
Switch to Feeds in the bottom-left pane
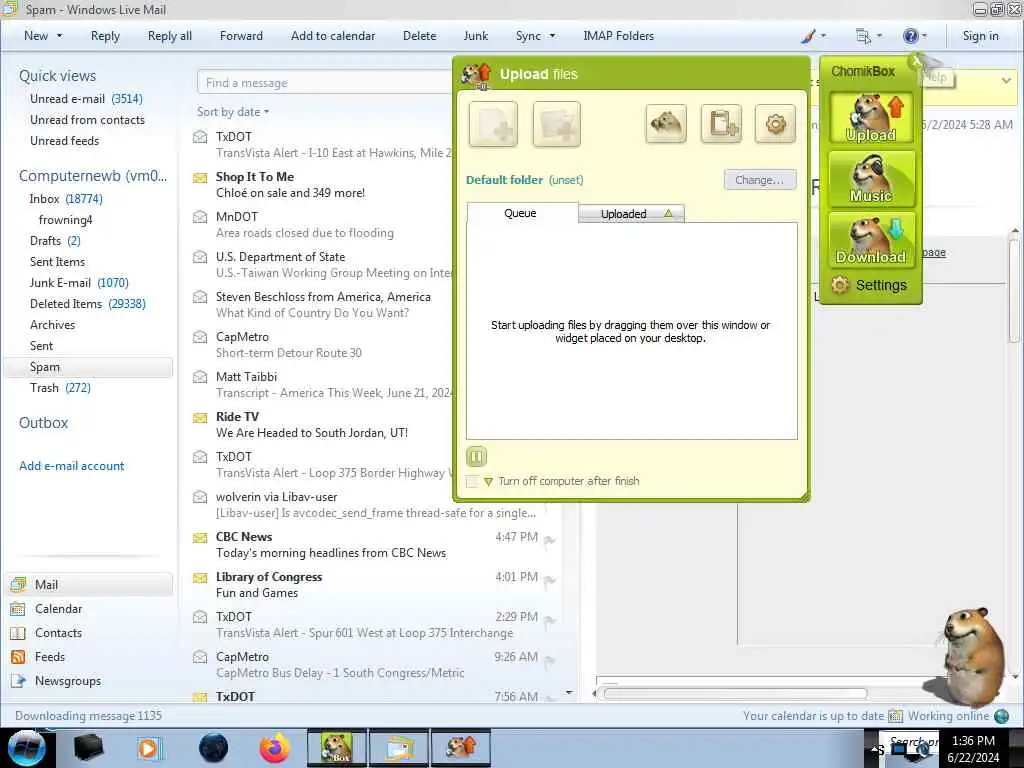coord(49,657)
